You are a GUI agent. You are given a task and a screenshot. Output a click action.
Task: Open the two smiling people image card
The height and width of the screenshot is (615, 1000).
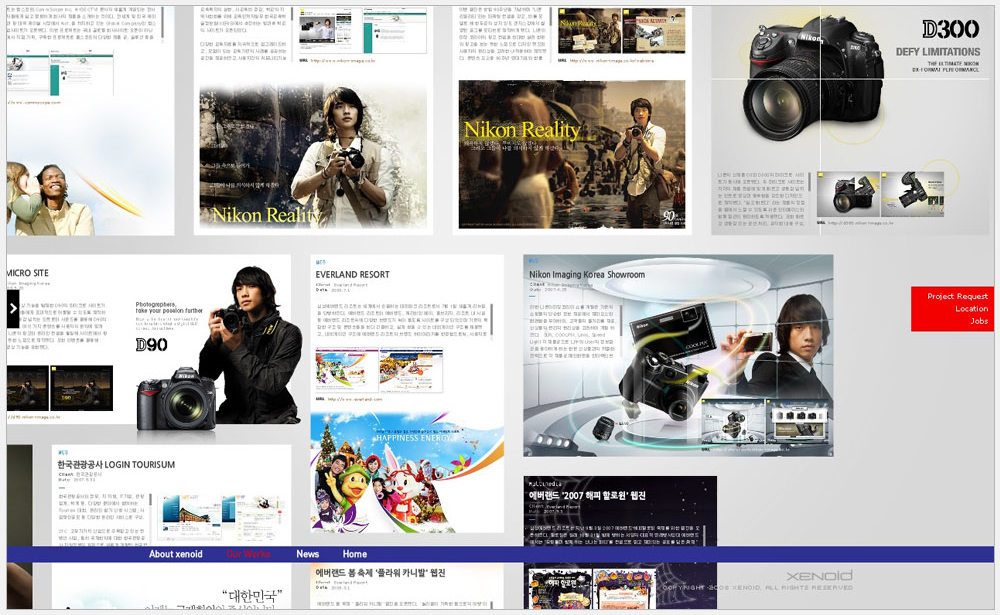click(60, 195)
